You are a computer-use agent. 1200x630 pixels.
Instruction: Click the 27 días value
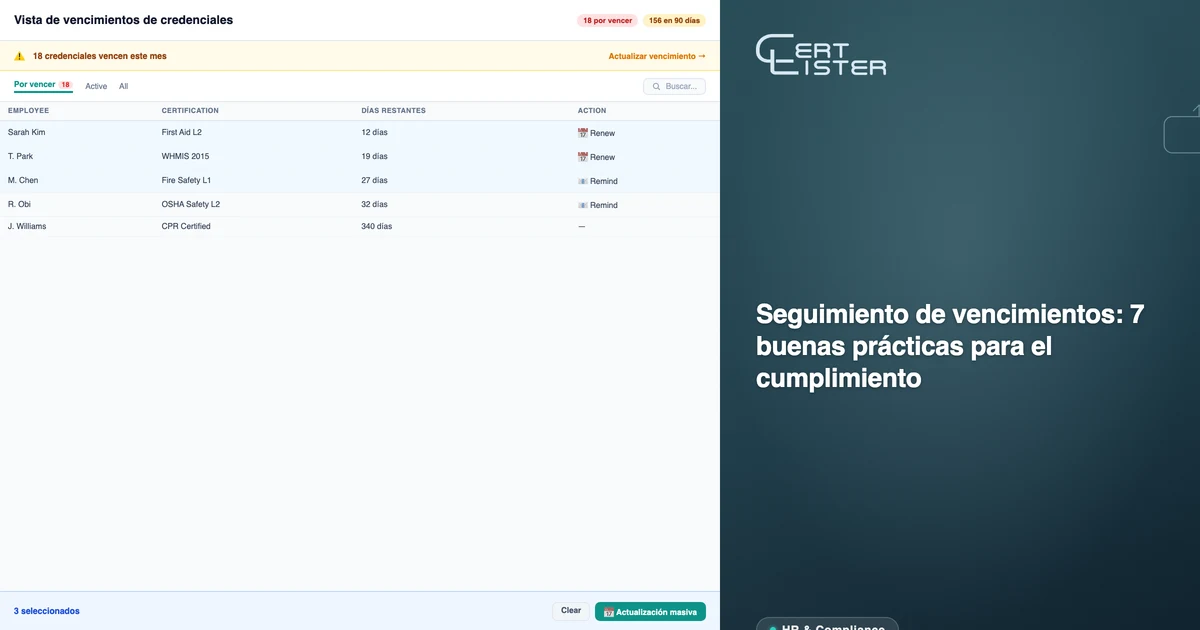[374, 180]
